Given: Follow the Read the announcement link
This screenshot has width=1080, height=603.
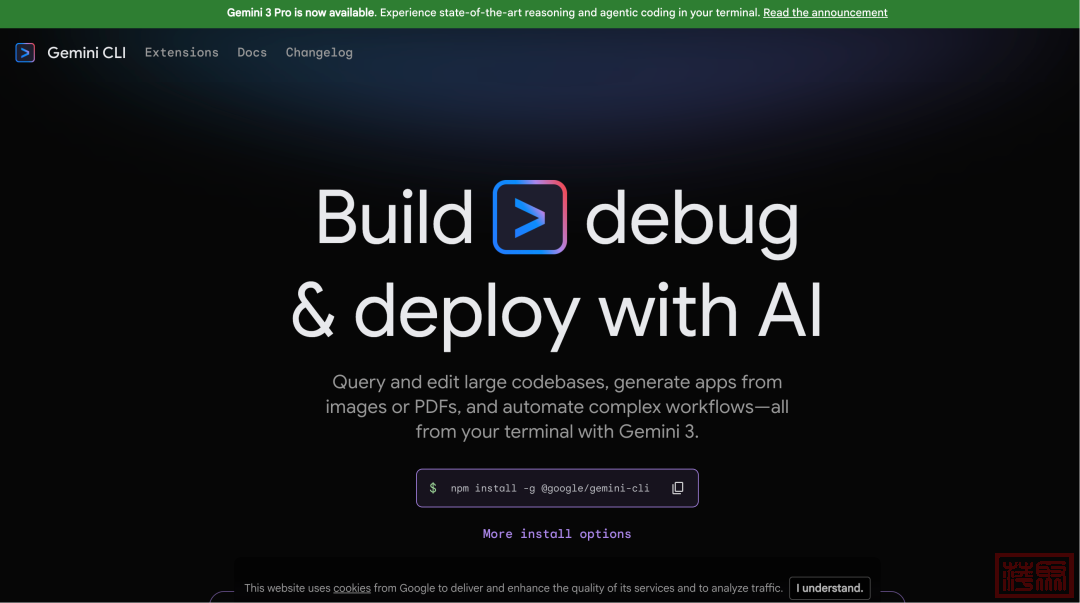Looking at the screenshot, I should point(825,13).
